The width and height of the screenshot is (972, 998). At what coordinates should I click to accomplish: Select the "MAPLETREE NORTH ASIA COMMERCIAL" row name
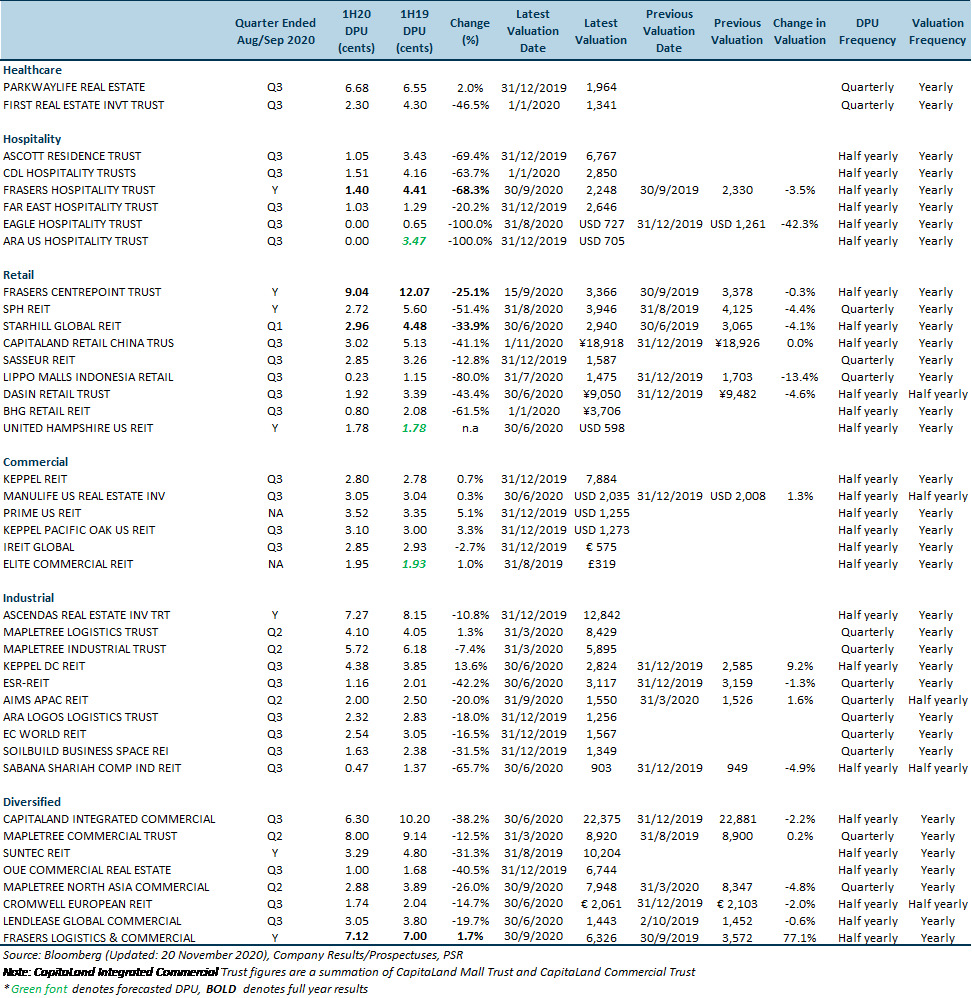coord(106,887)
